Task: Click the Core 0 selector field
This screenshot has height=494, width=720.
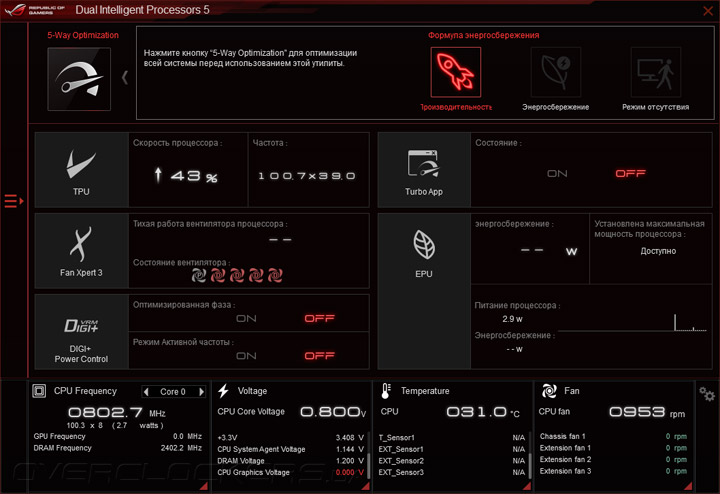Action: tap(173, 392)
